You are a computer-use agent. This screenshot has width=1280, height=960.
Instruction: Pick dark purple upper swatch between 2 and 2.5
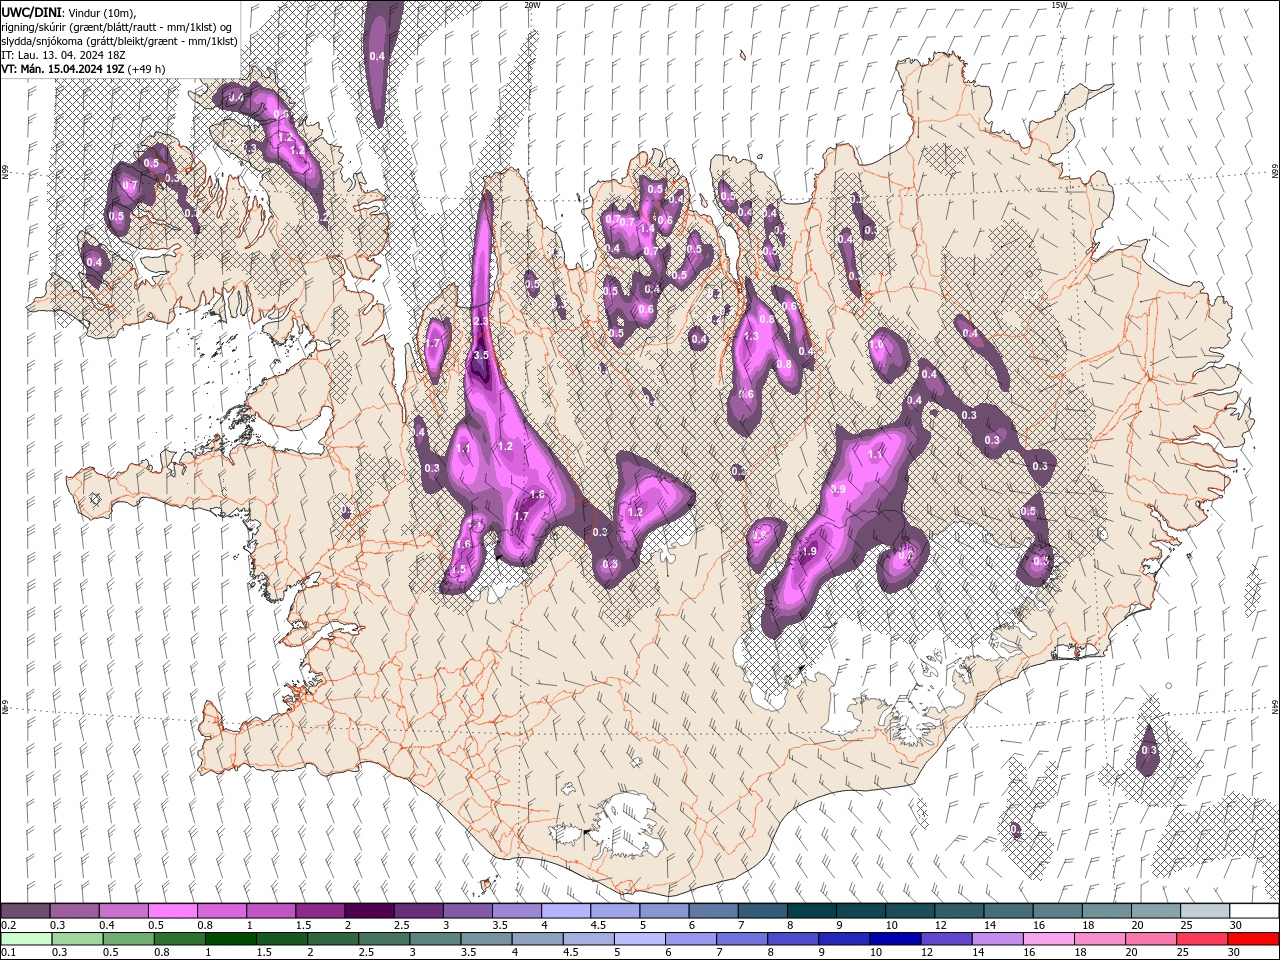[x=368, y=911]
